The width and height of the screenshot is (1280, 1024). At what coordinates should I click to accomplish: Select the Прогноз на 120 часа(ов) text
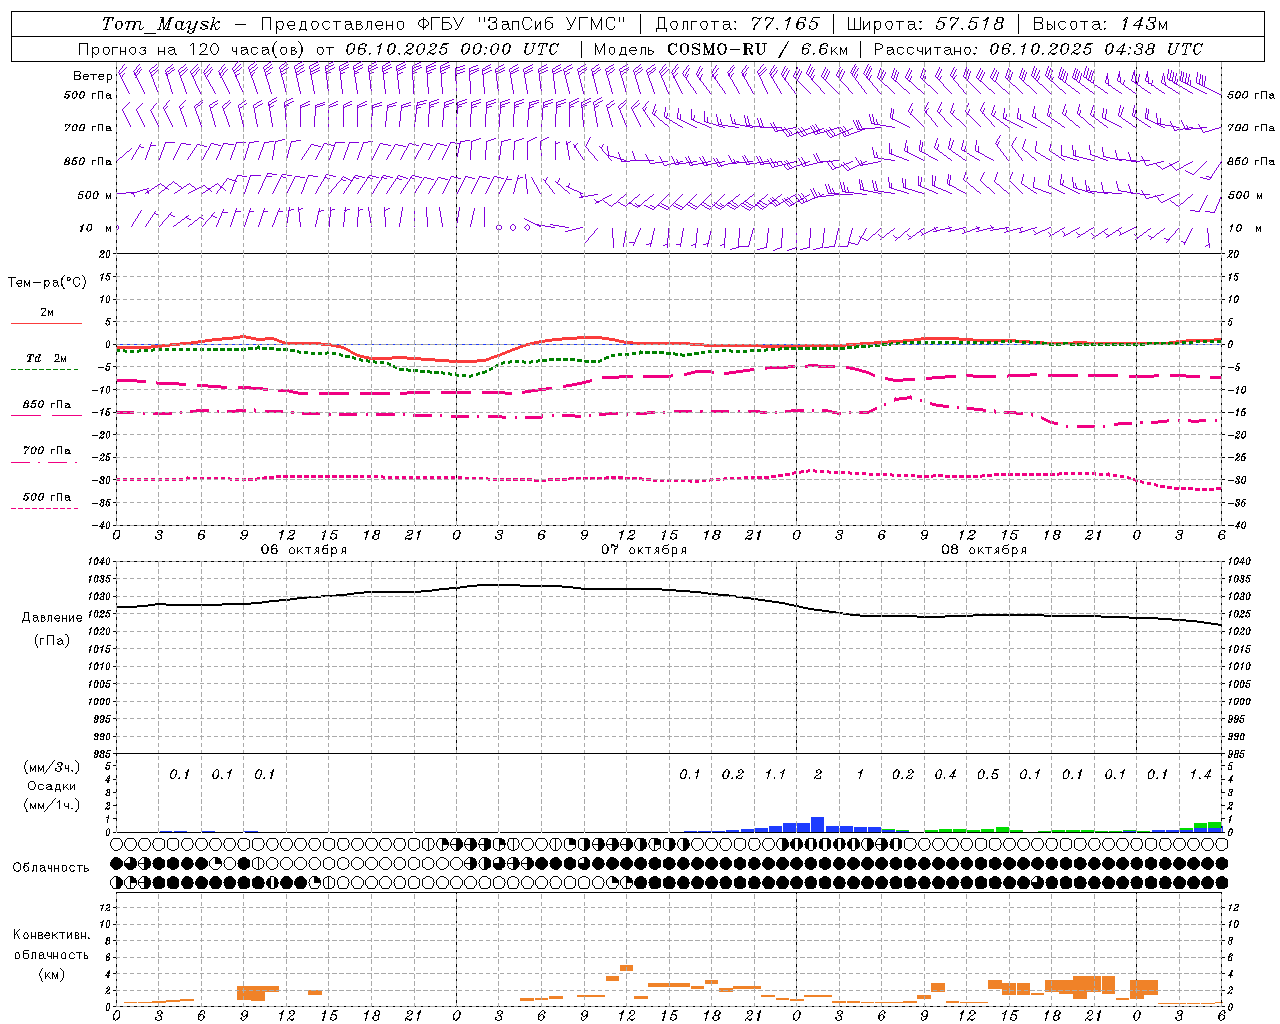[192, 49]
